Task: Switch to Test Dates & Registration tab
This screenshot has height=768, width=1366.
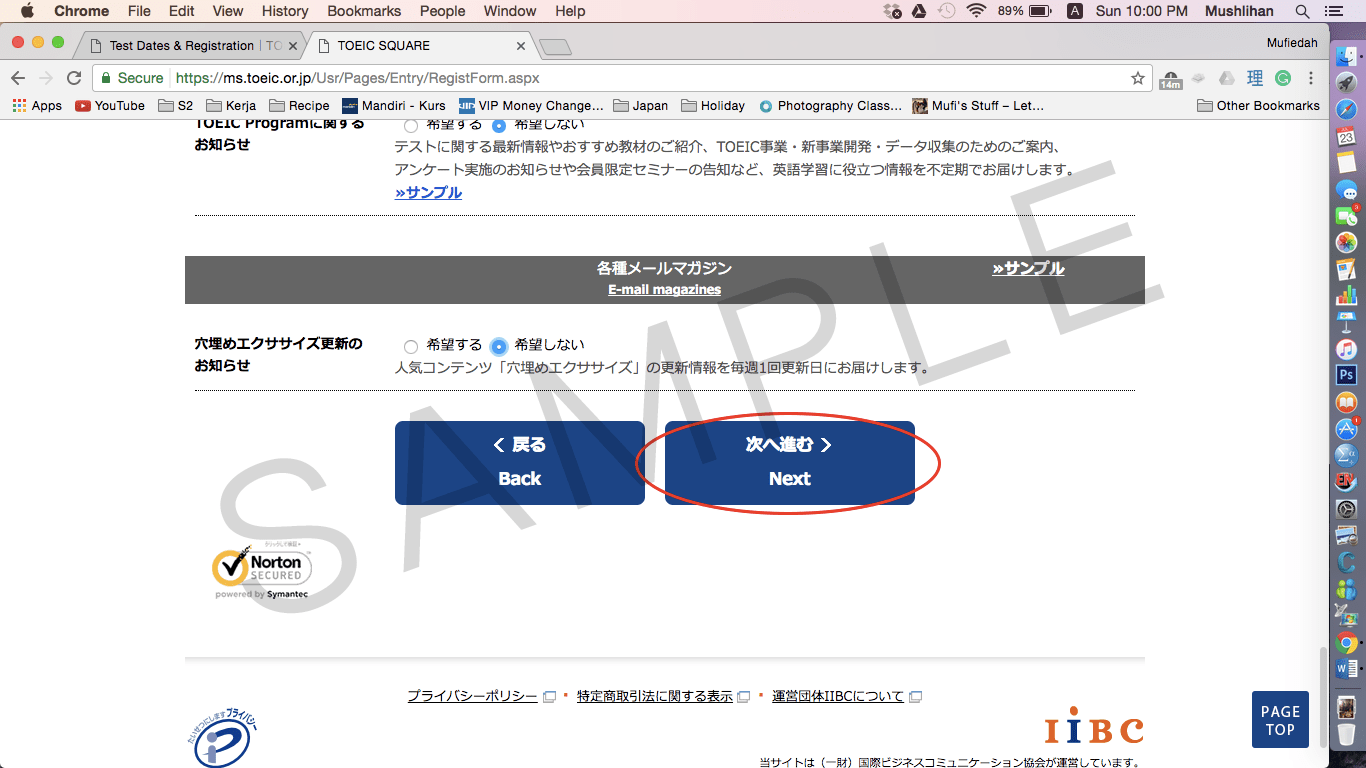Action: (x=185, y=46)
